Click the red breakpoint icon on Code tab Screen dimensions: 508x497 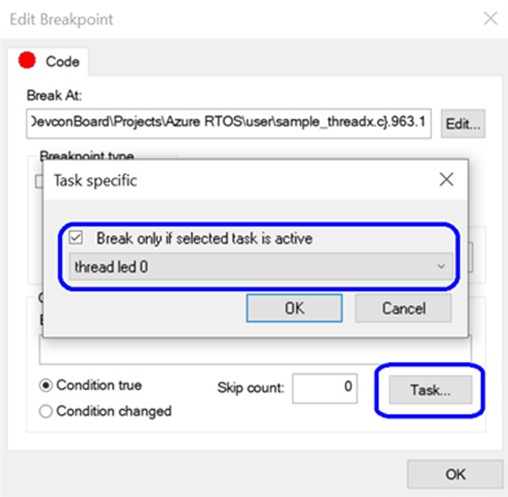(x=27, y=60)
